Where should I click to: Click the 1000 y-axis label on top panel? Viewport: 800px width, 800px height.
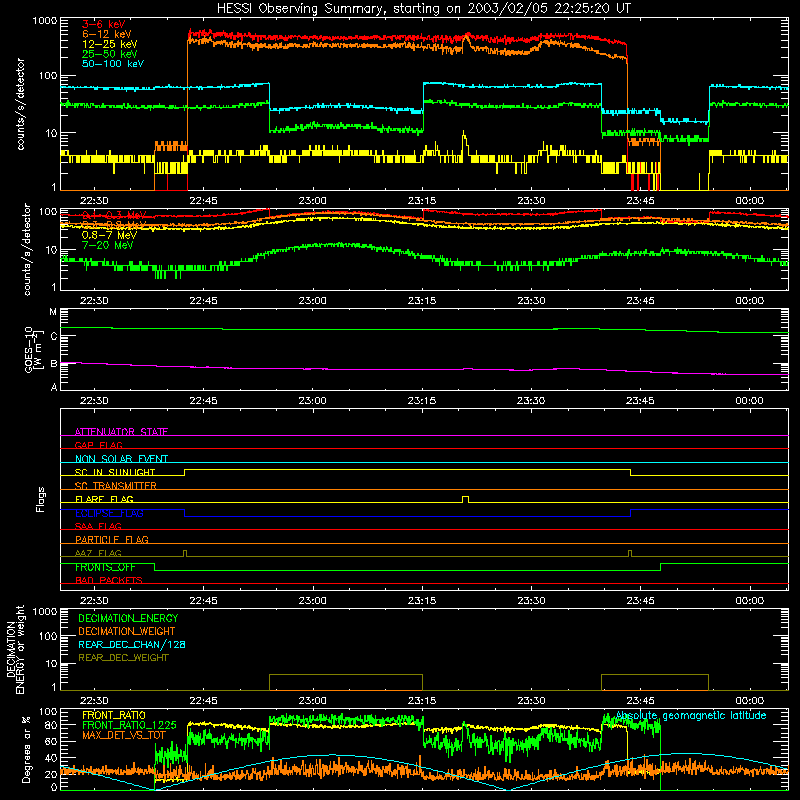pos(44,20)
